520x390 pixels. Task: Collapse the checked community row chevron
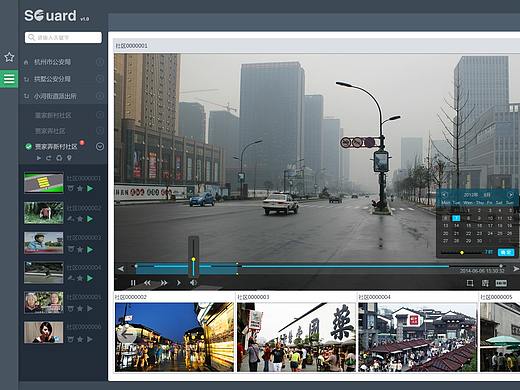point(100,147)
